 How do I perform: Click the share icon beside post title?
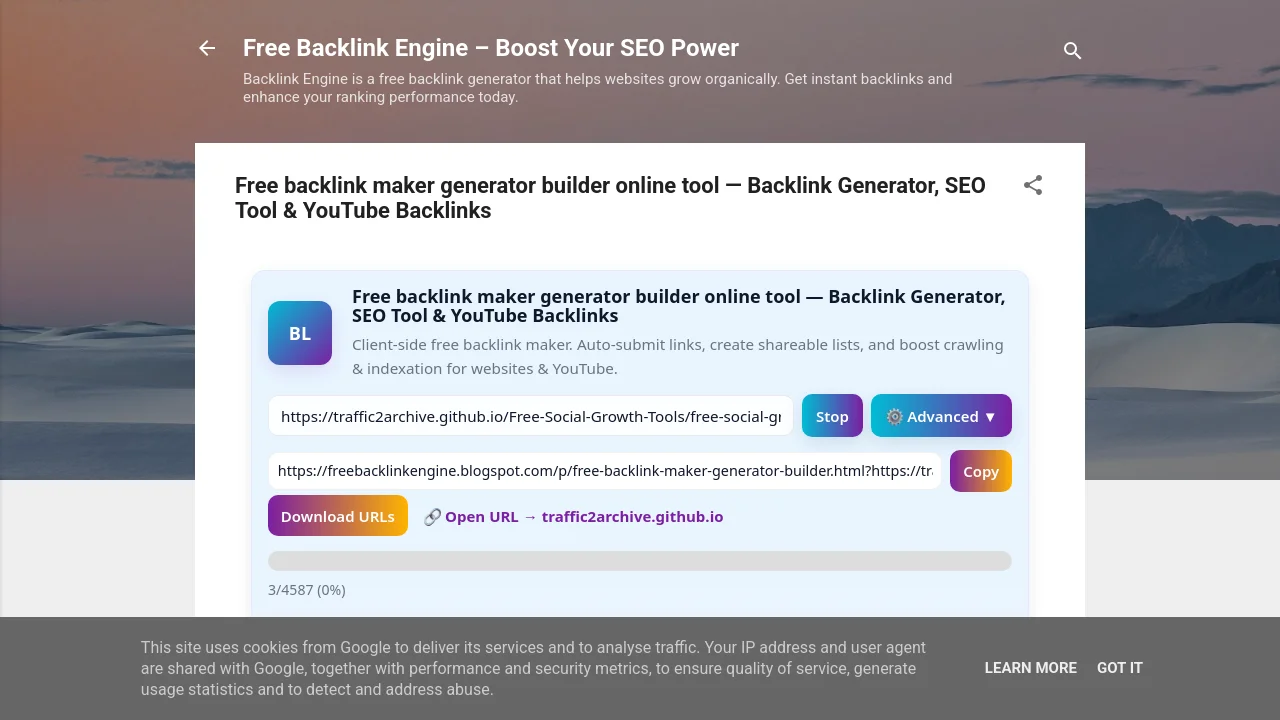[x=1033, y=185]
